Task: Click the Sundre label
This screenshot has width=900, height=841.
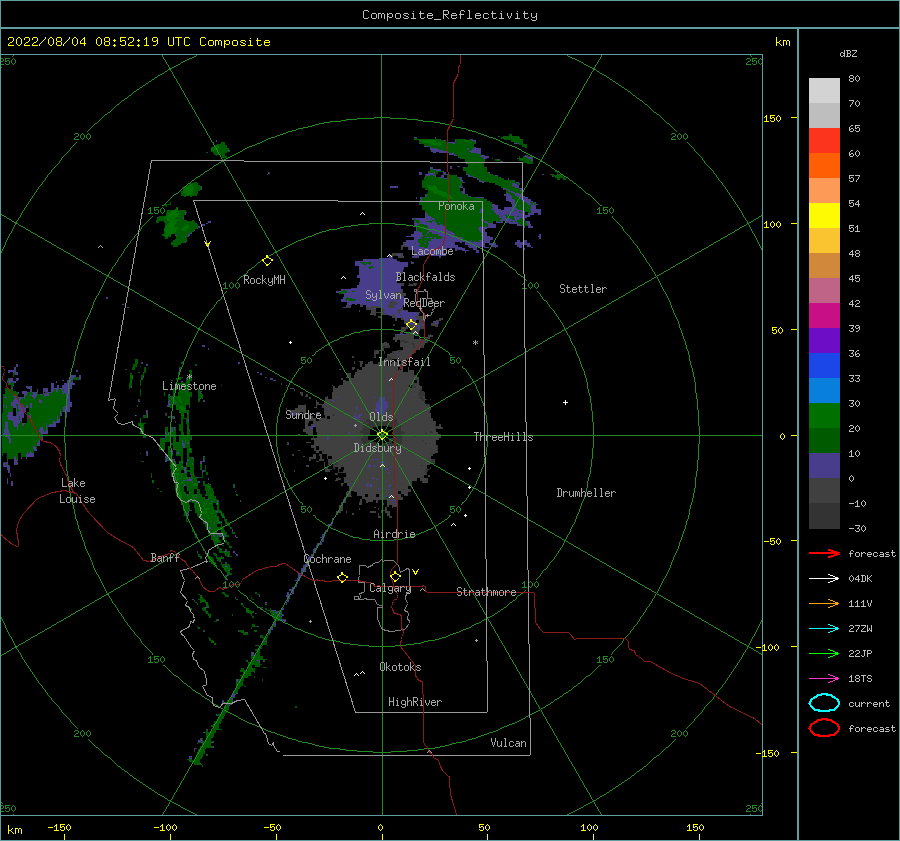Action: (x=303, y=414)
